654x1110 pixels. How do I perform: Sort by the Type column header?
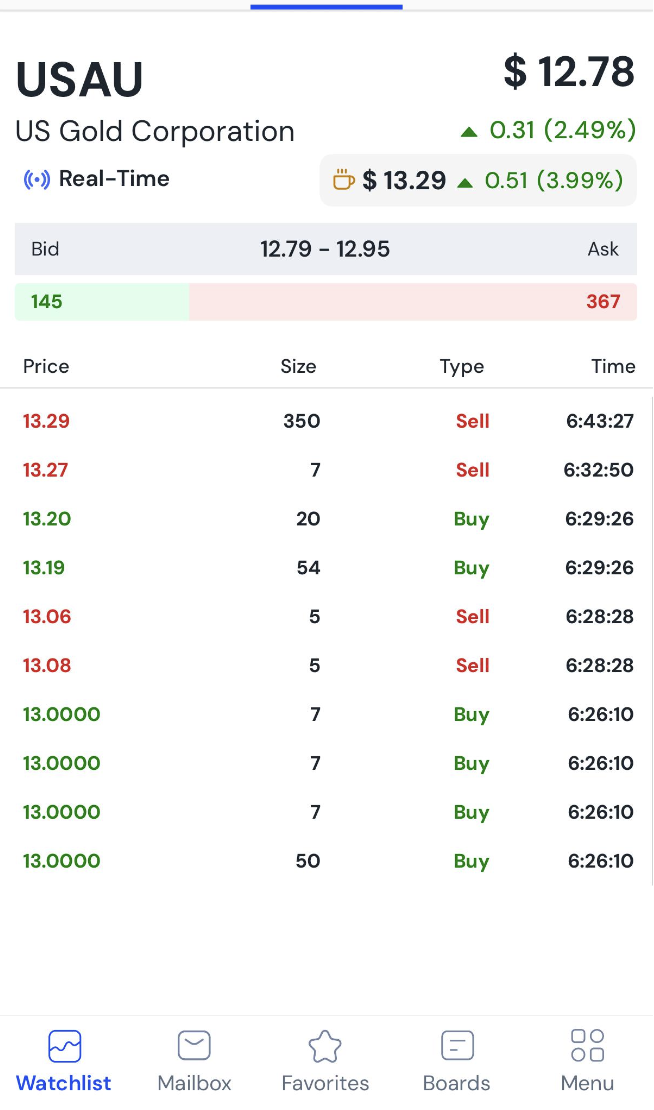[x=461, y=367]
